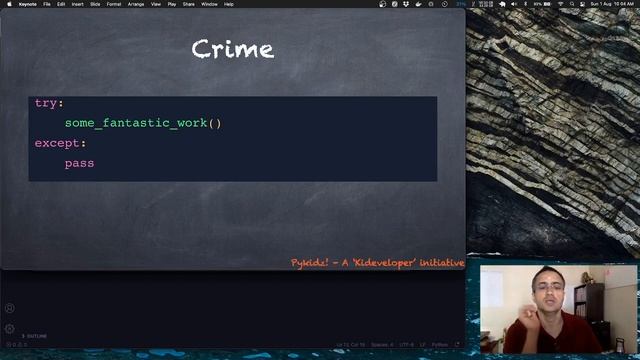
Task: Click the Bluetooth icon in menu bar
Action: click(x=525, y=4)
